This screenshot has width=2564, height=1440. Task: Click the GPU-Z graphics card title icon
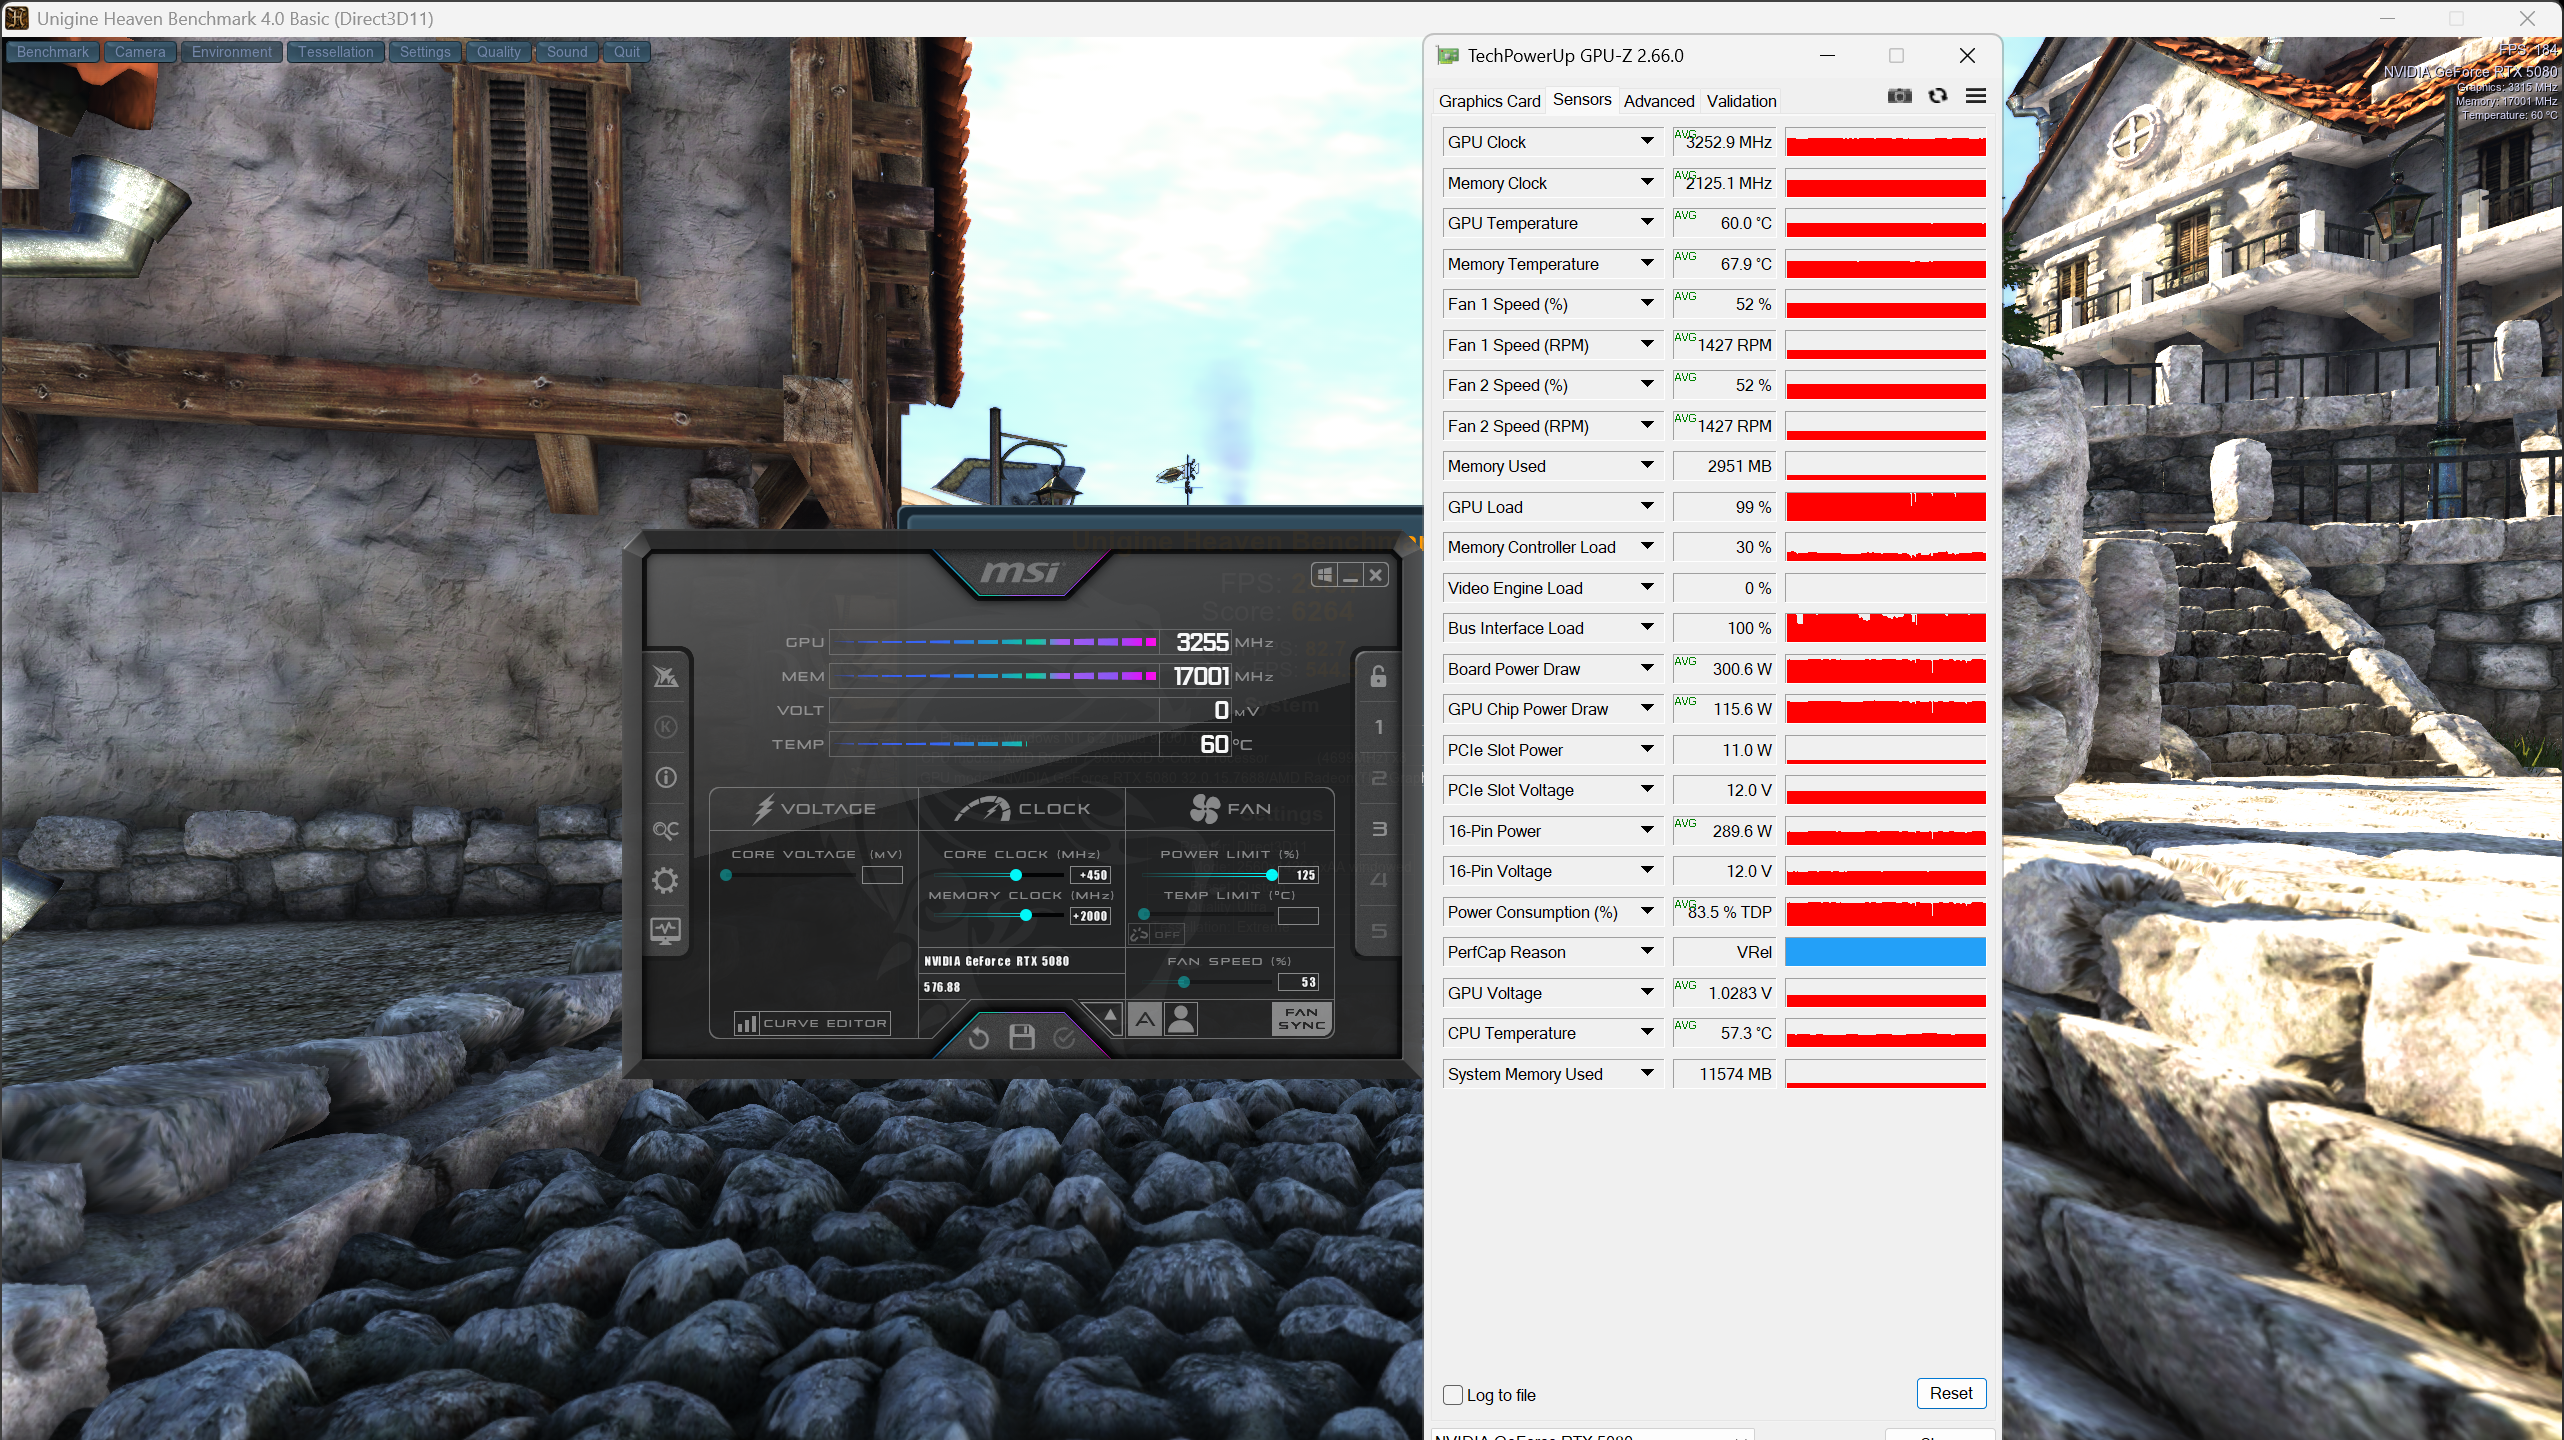point(1447,56)
